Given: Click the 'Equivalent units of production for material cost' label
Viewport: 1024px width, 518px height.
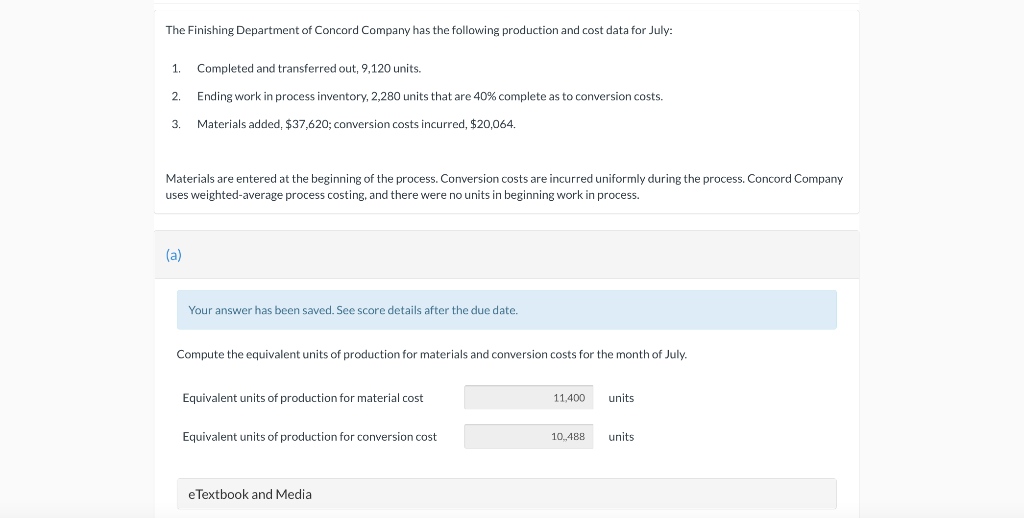Looking at the screenshot, I should tap(303, 398).
